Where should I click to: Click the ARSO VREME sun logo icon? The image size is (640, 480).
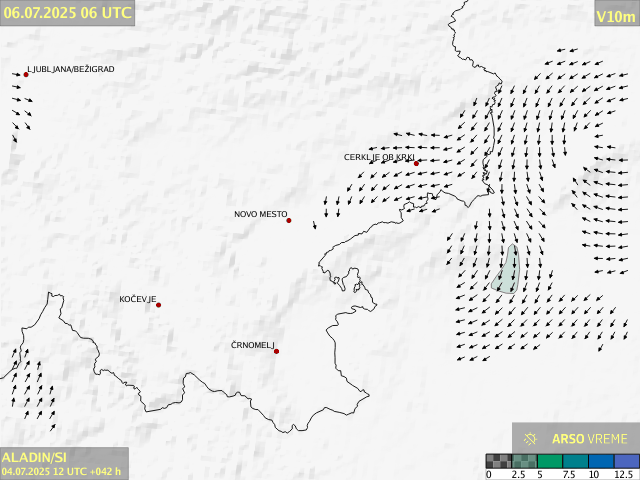(530, 439)
